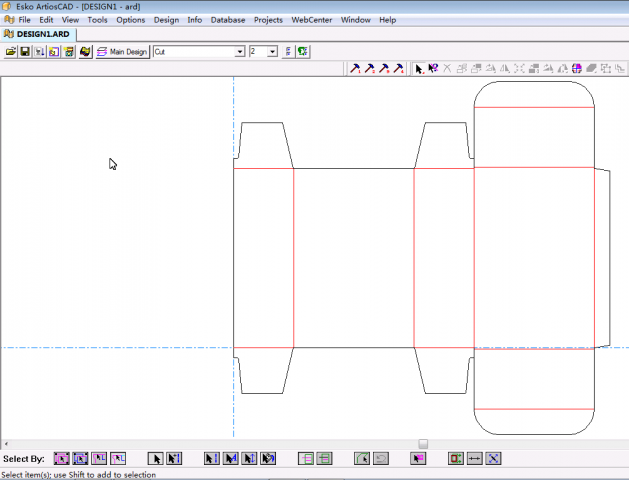
Task: Toggle the first Select By mode button
Action: click(62, 458)
